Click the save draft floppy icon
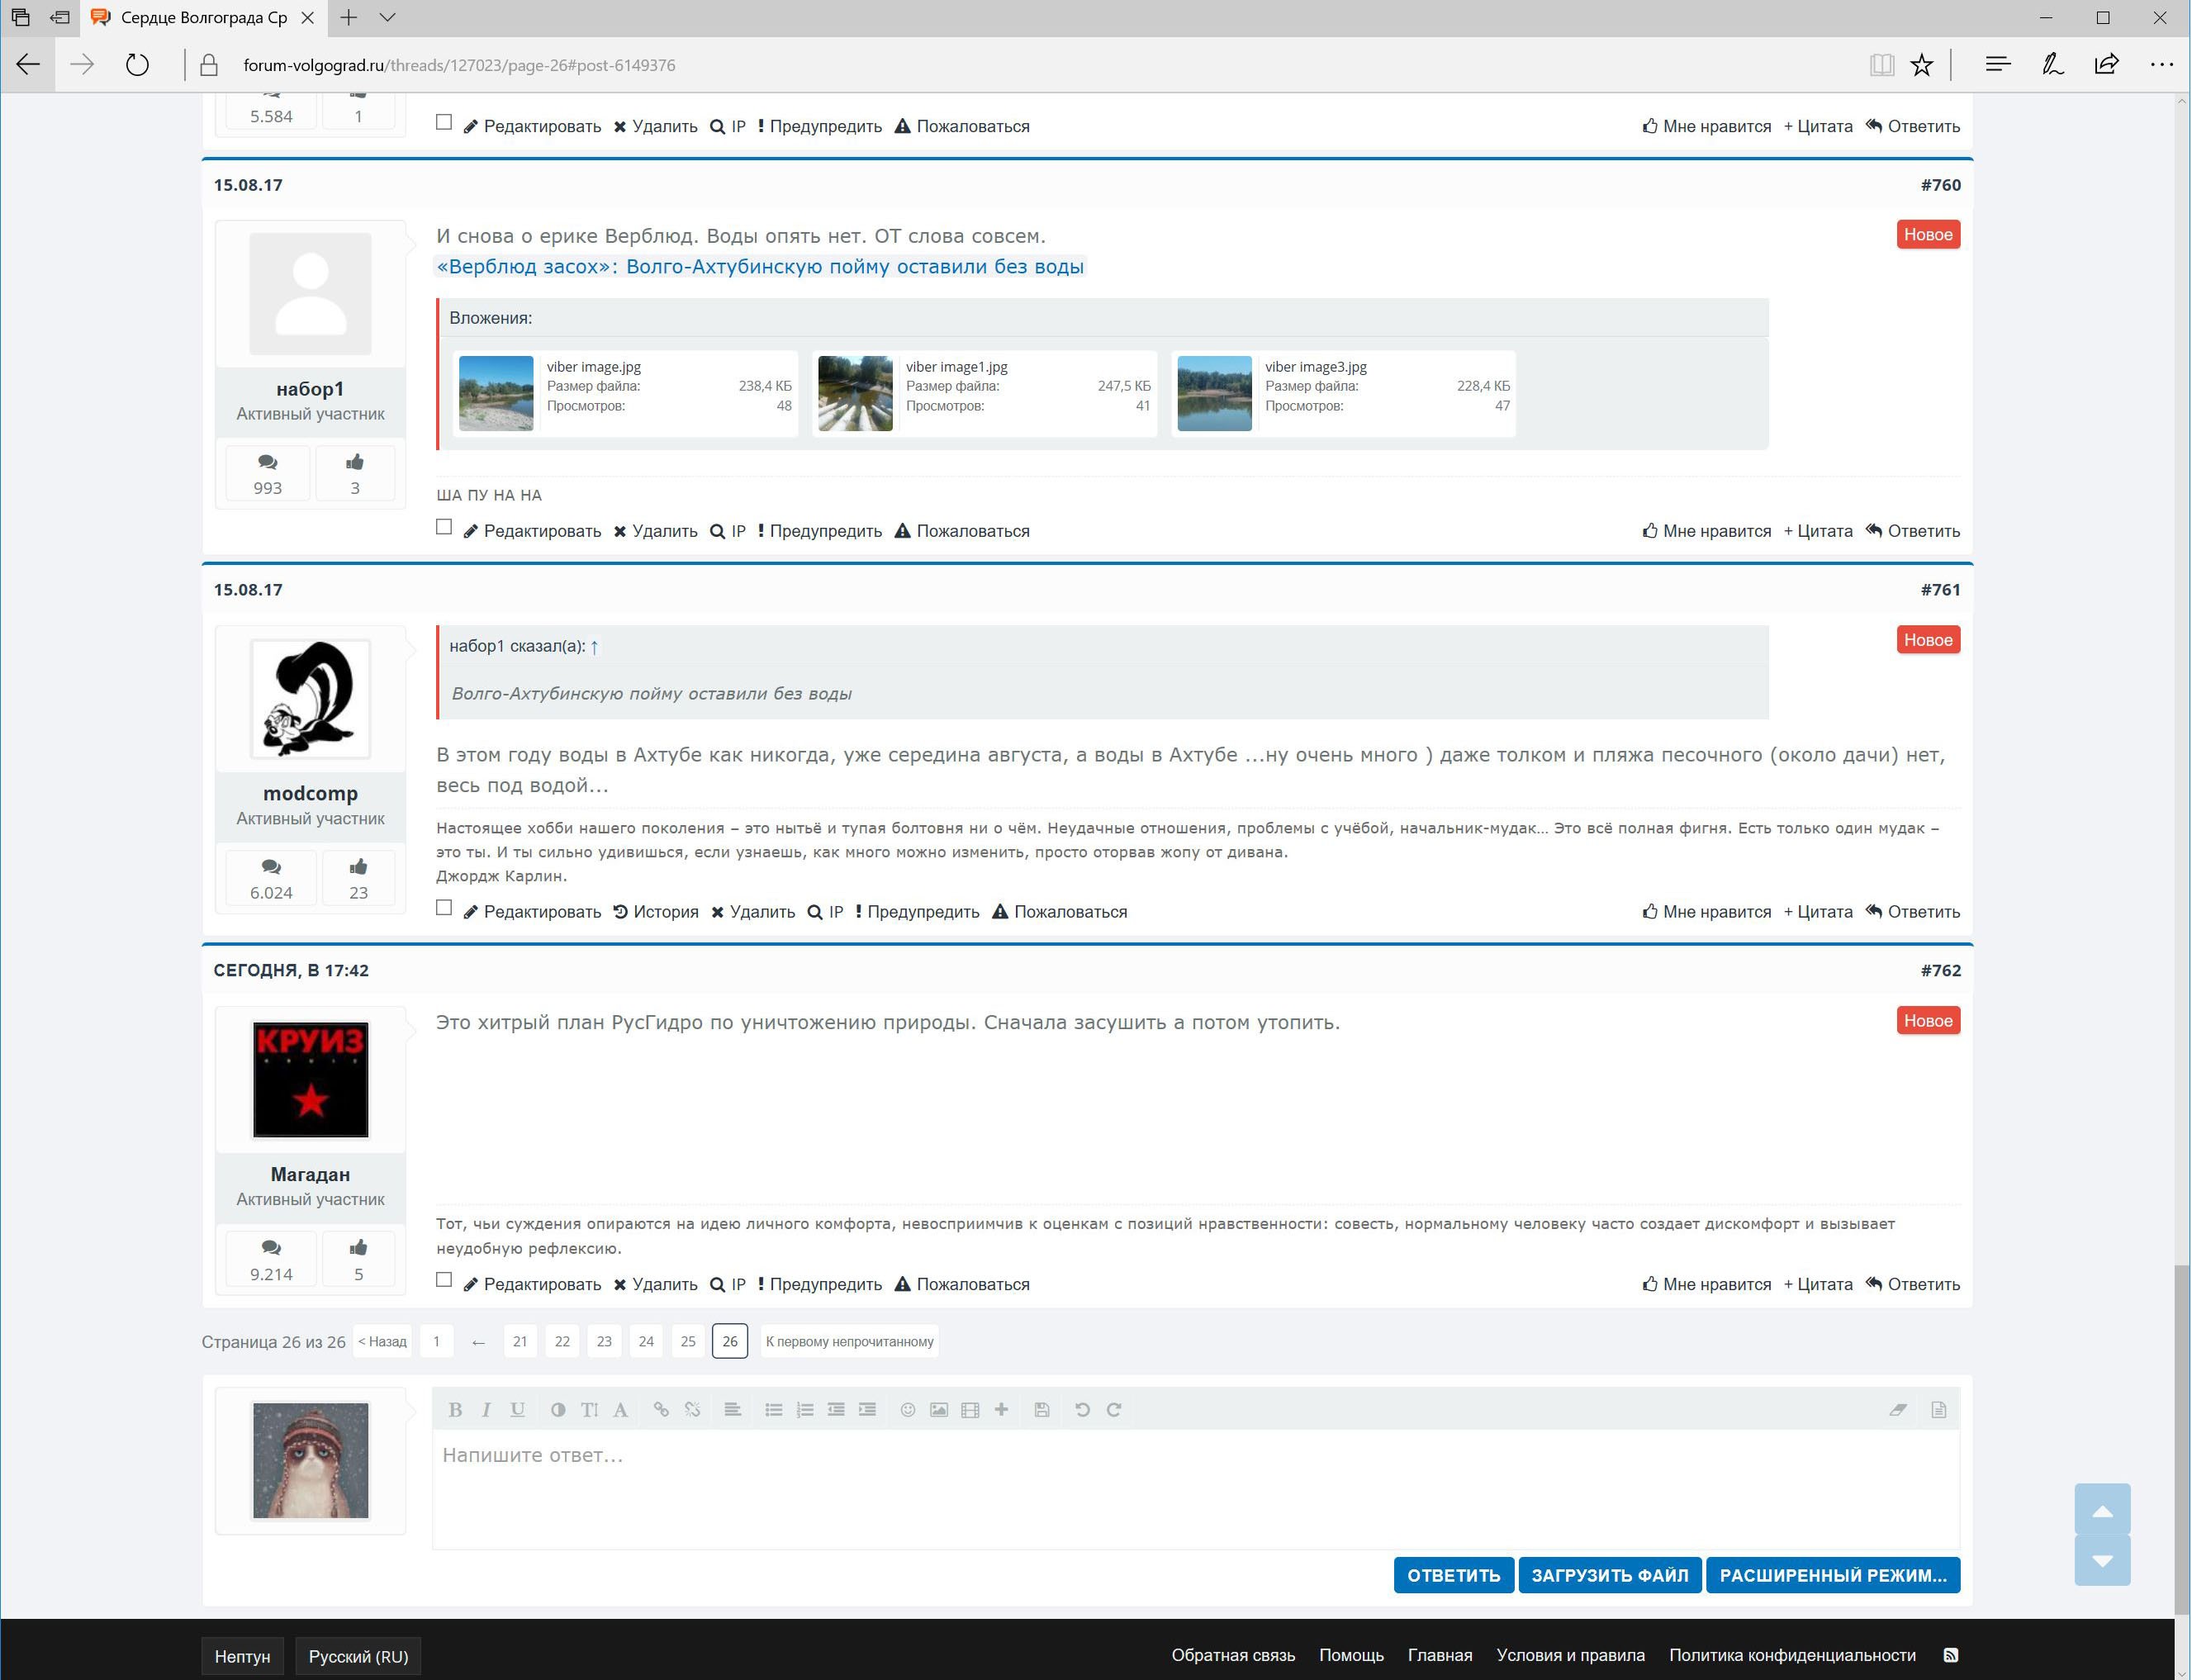Viewport: 2192px width, 1680px height. click(1041, 1410)
